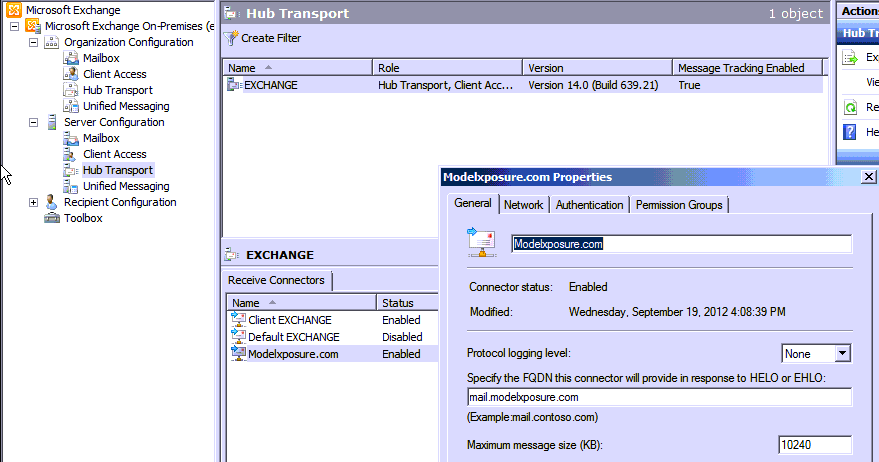Click the Create Filter funnel icon
The height and width of the screenshot is (462, 879).
231,38
